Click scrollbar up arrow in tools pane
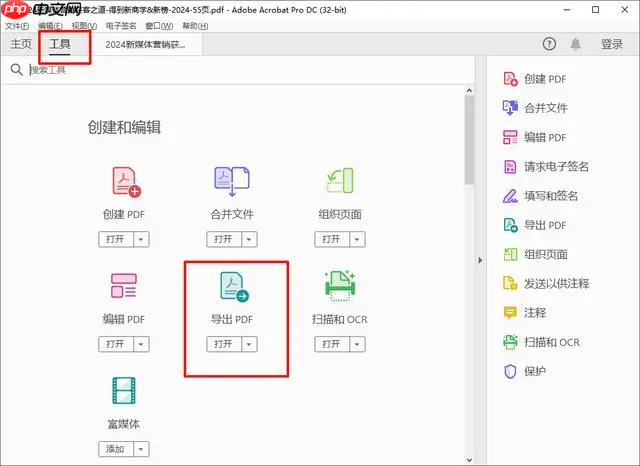Viewport: 640px width, 466px height. [x=469, y=90]
